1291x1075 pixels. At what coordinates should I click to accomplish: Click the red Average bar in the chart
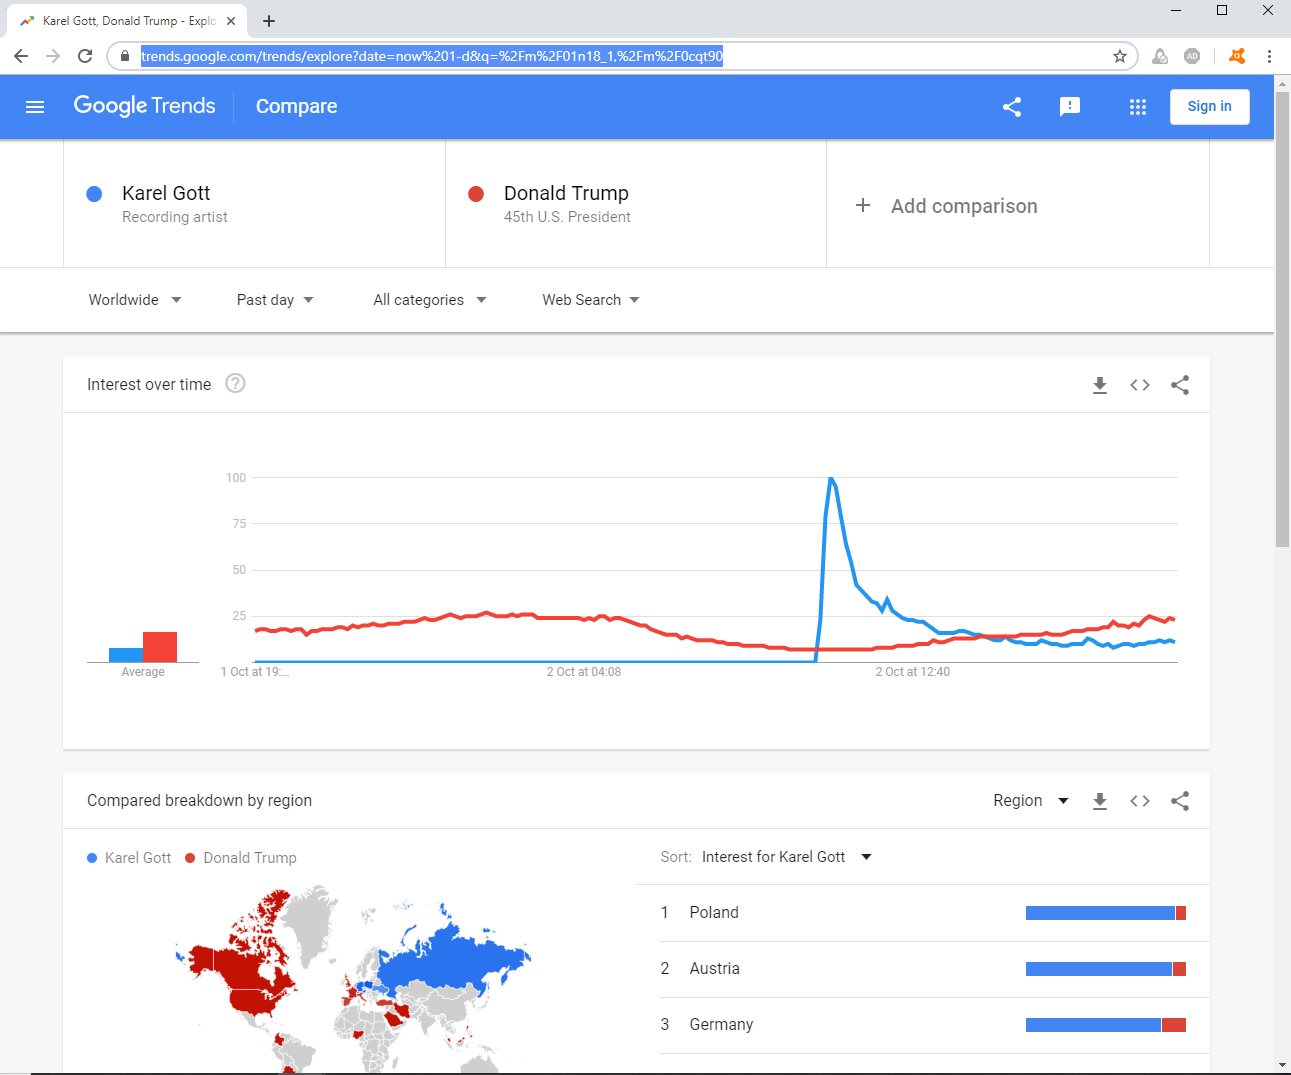click(160, 647)
